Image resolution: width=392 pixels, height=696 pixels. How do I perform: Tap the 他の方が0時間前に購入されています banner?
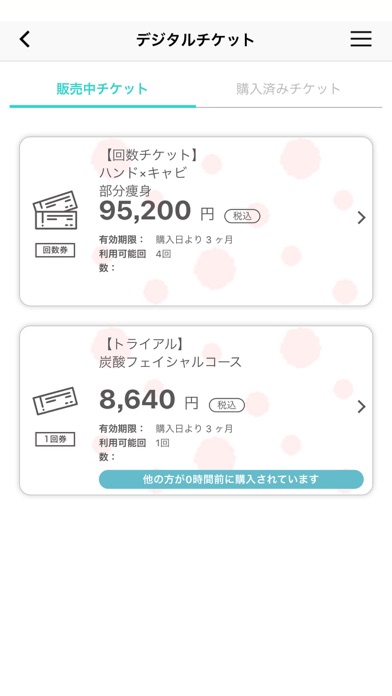pos(231,479)
